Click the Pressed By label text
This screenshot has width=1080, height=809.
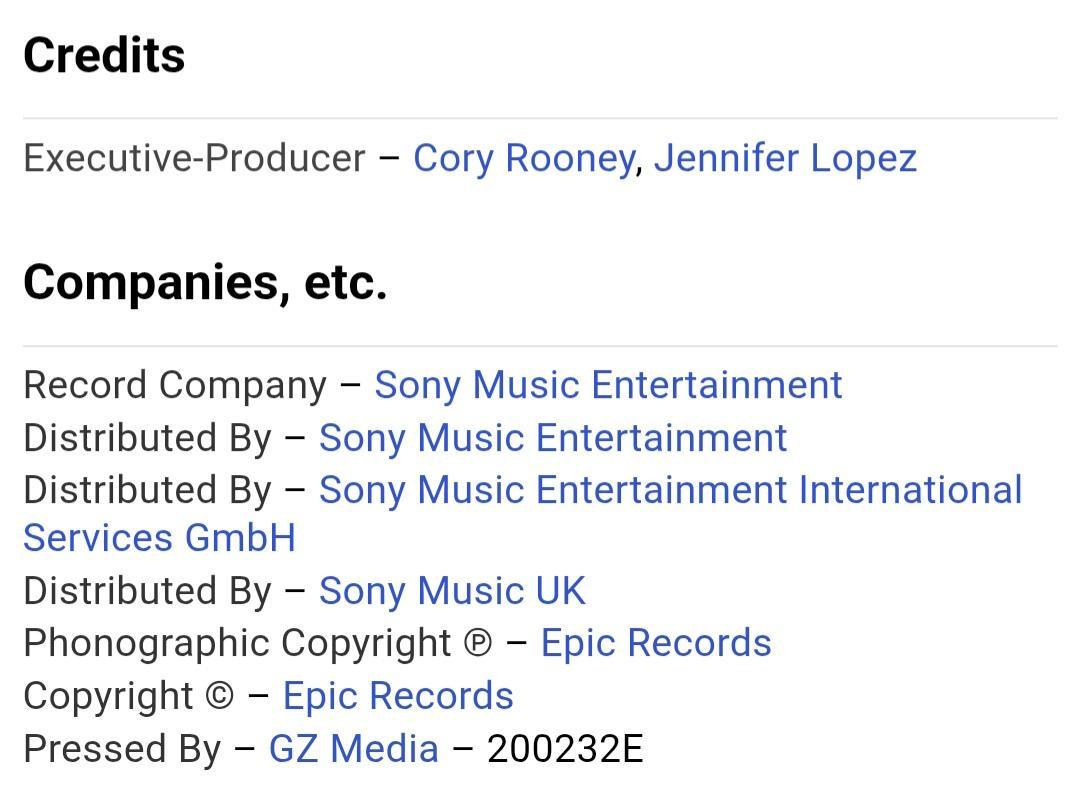[122, 749]
